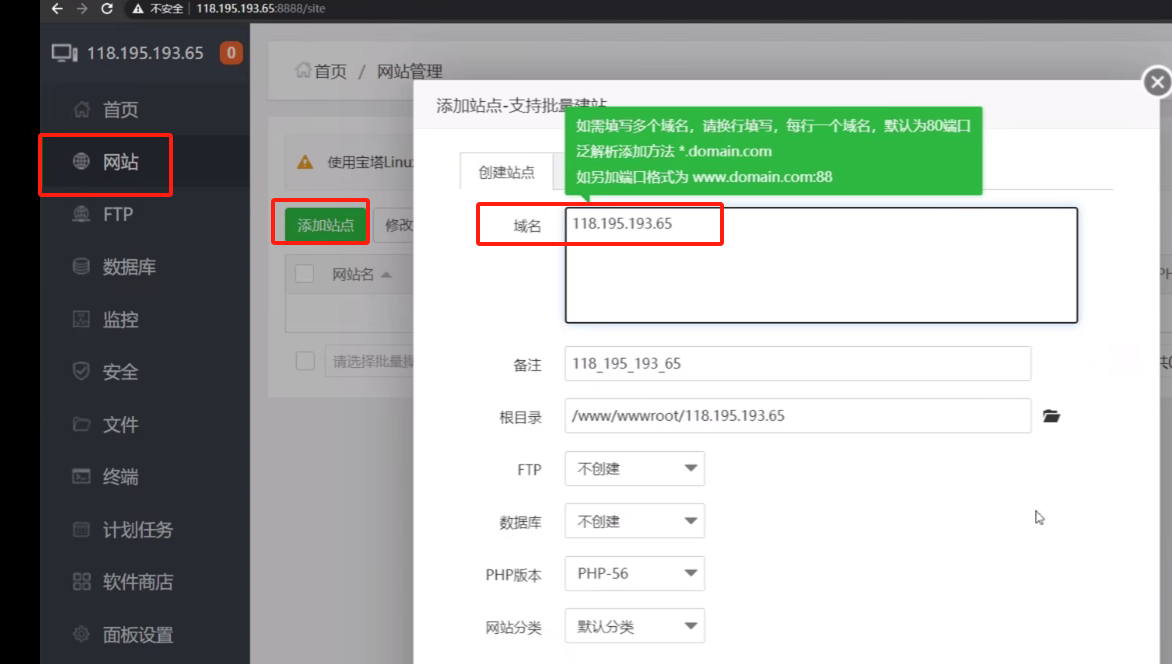Click the 备注 field containing 118_195_193_65
Image resolution: width=1172 pixels, height=664 pixels.
798,363
